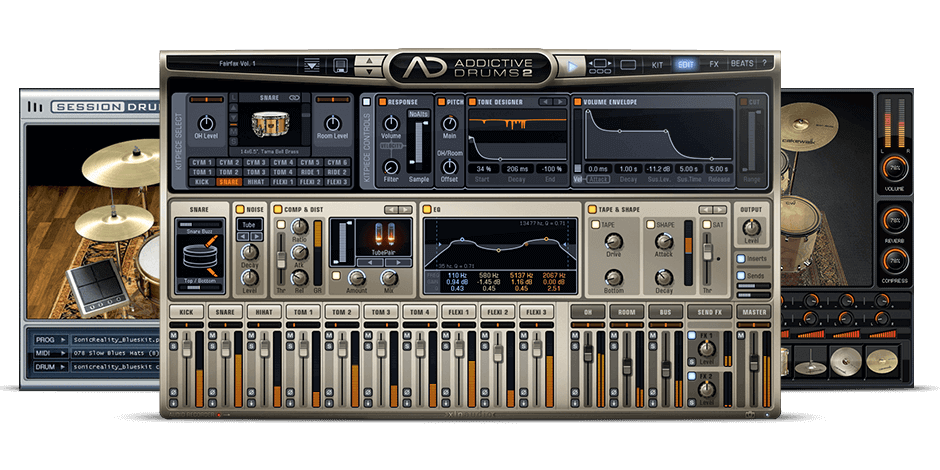Select the HIHAT kitpiece
Viewport: 940px width, 470px height.
pos(257,182)
